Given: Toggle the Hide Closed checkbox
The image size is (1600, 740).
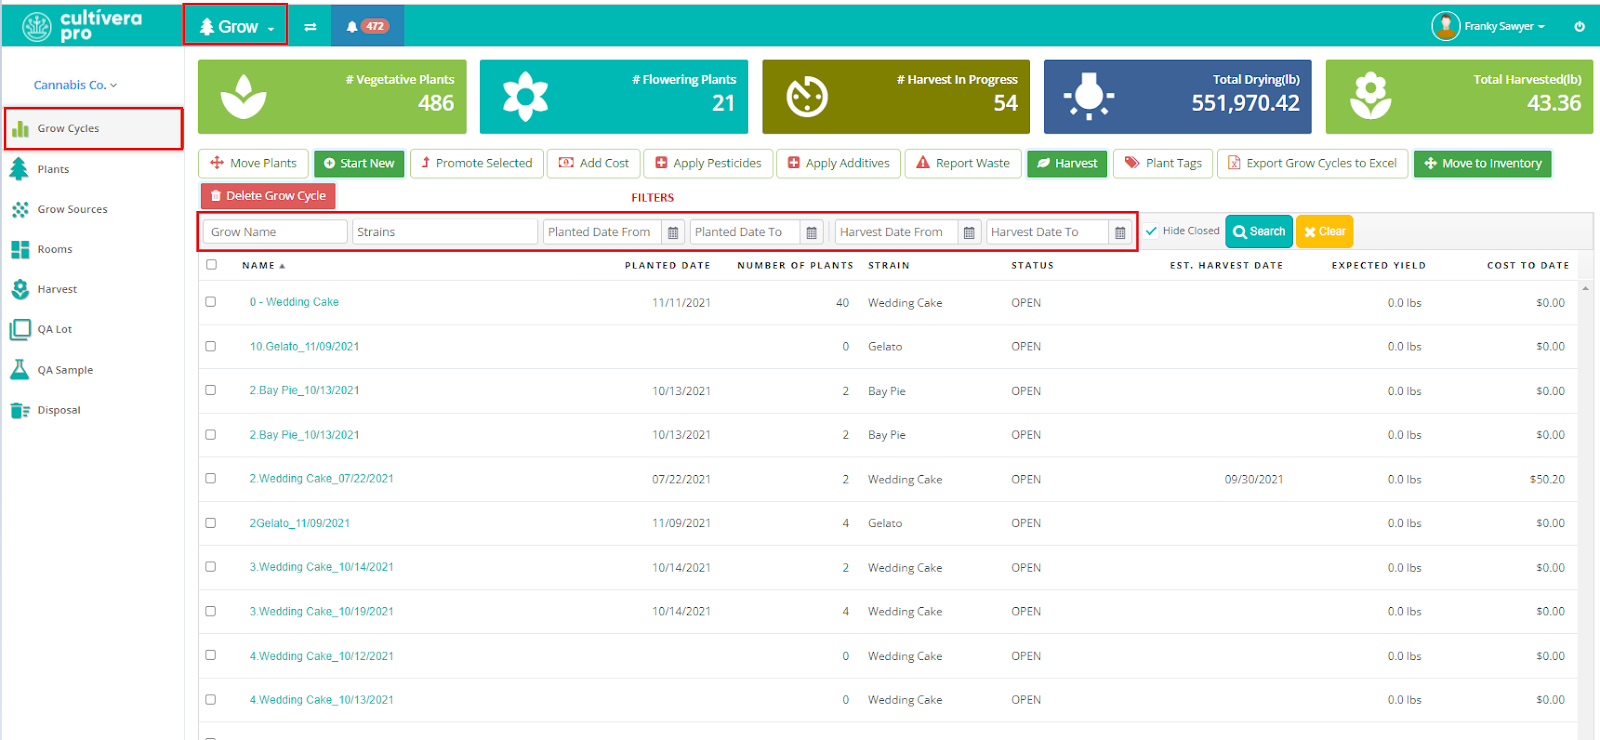Looking at the screenshot, I should tap(1152, 231).
